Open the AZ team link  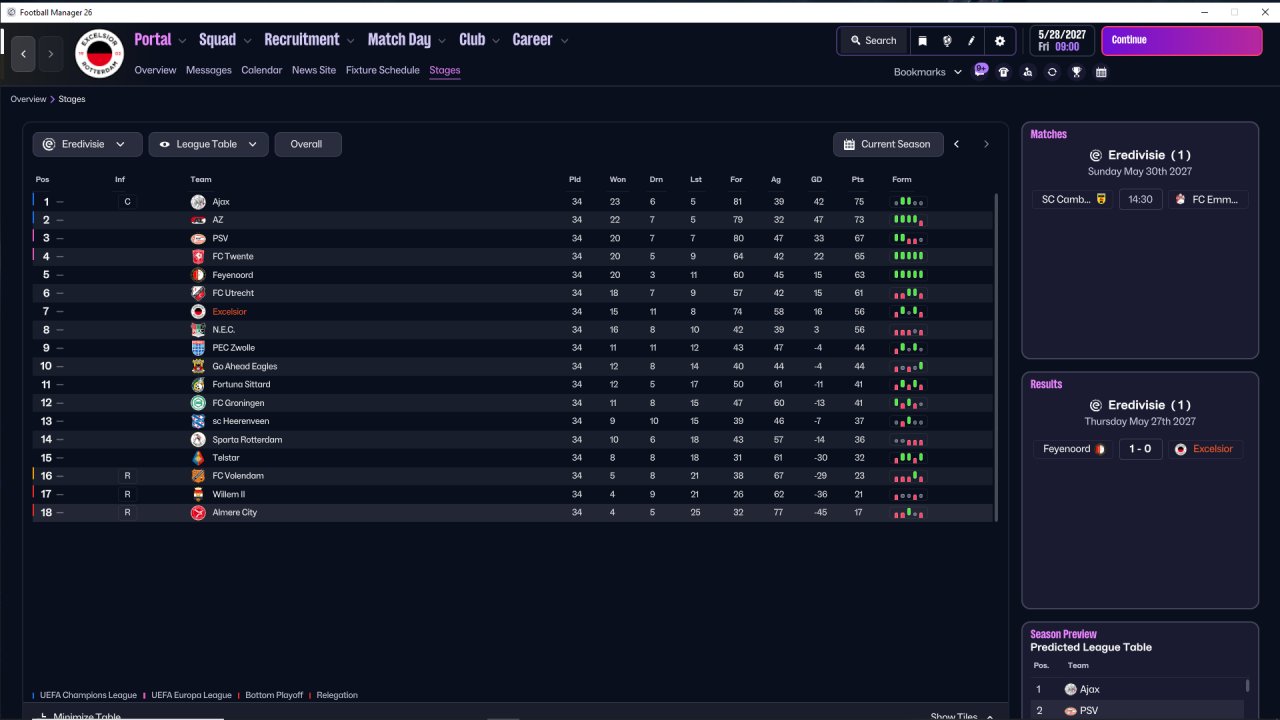(218, 220)
